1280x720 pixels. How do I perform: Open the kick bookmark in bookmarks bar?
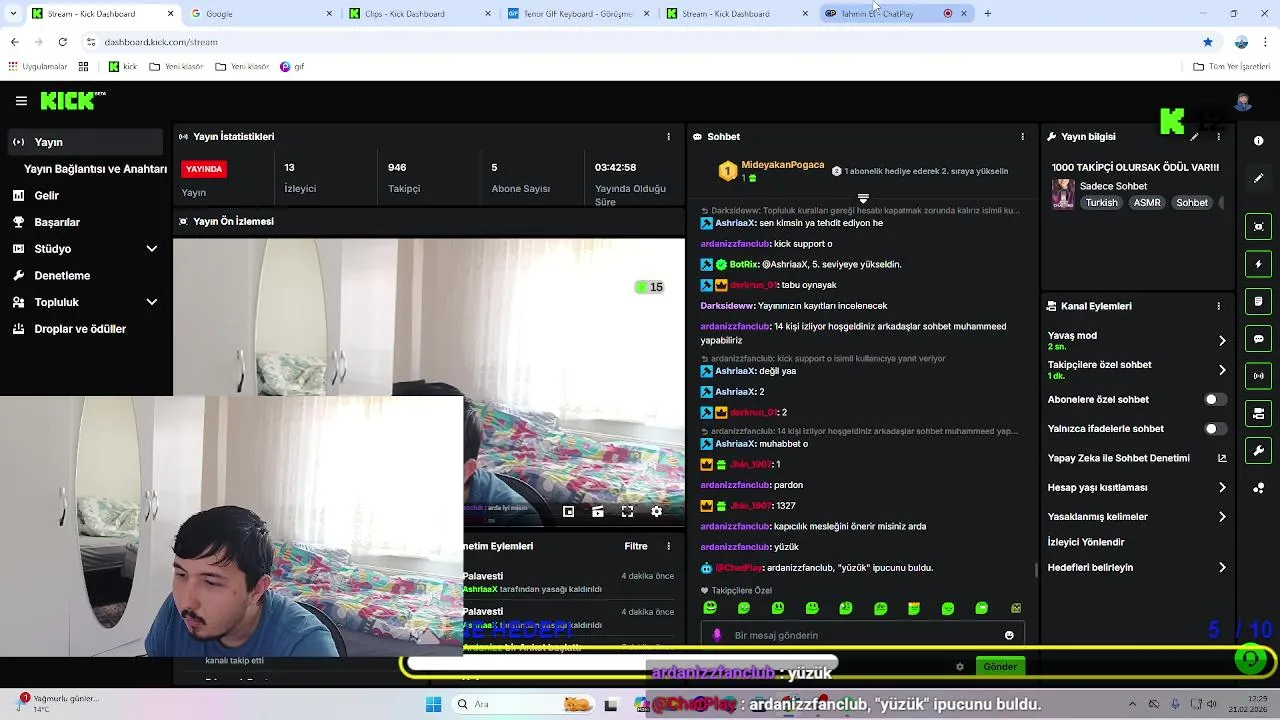pos(122,67)
